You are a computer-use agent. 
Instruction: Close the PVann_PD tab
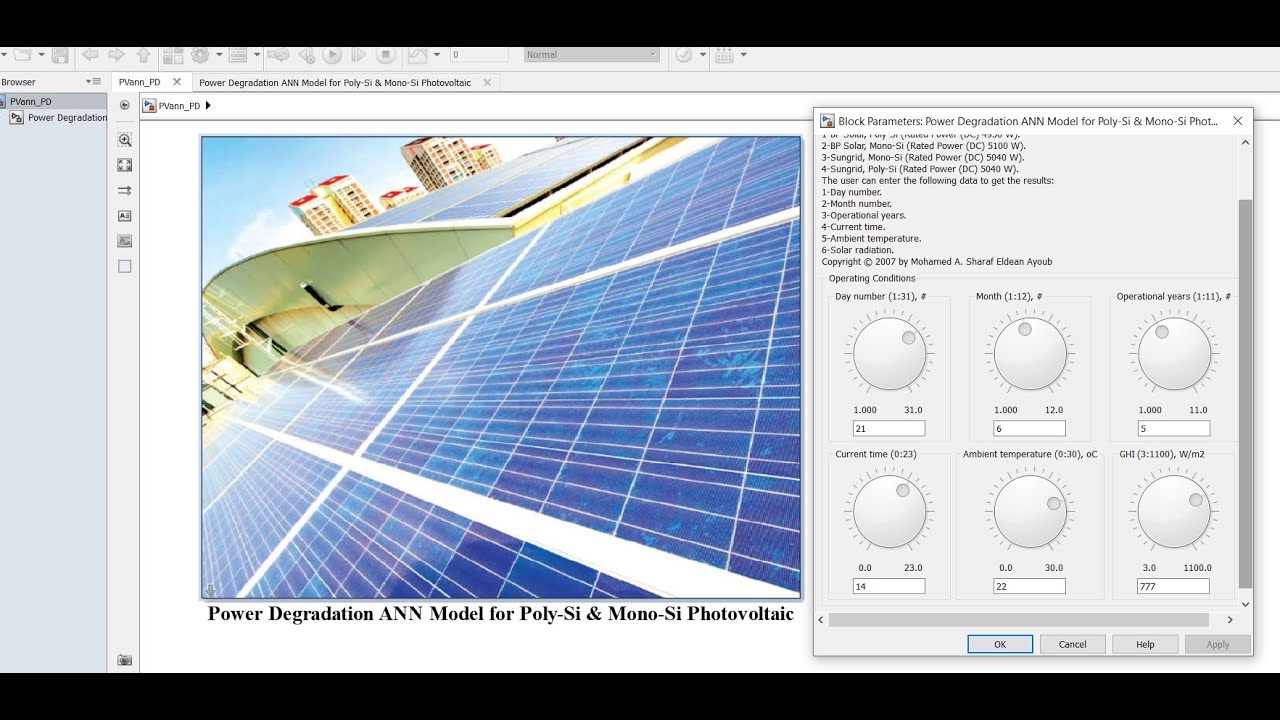click(177, 82)
